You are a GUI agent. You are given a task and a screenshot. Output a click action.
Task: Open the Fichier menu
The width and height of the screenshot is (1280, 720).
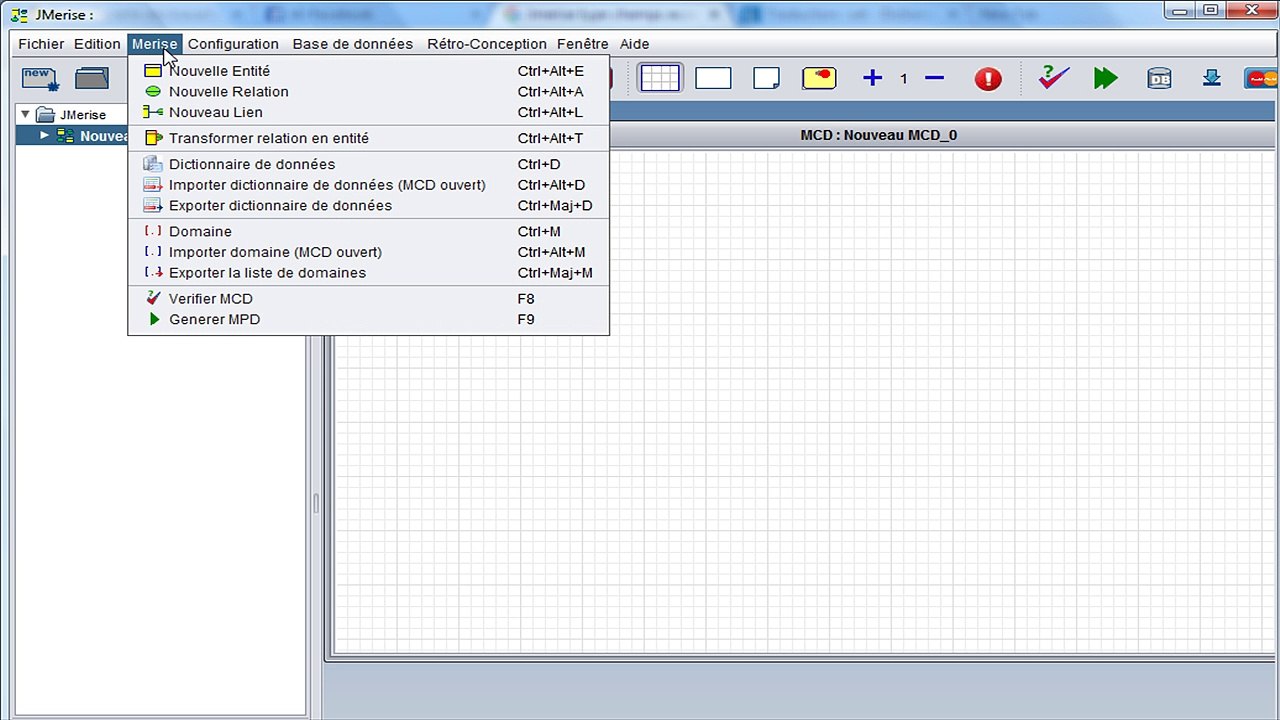(41, 44)
